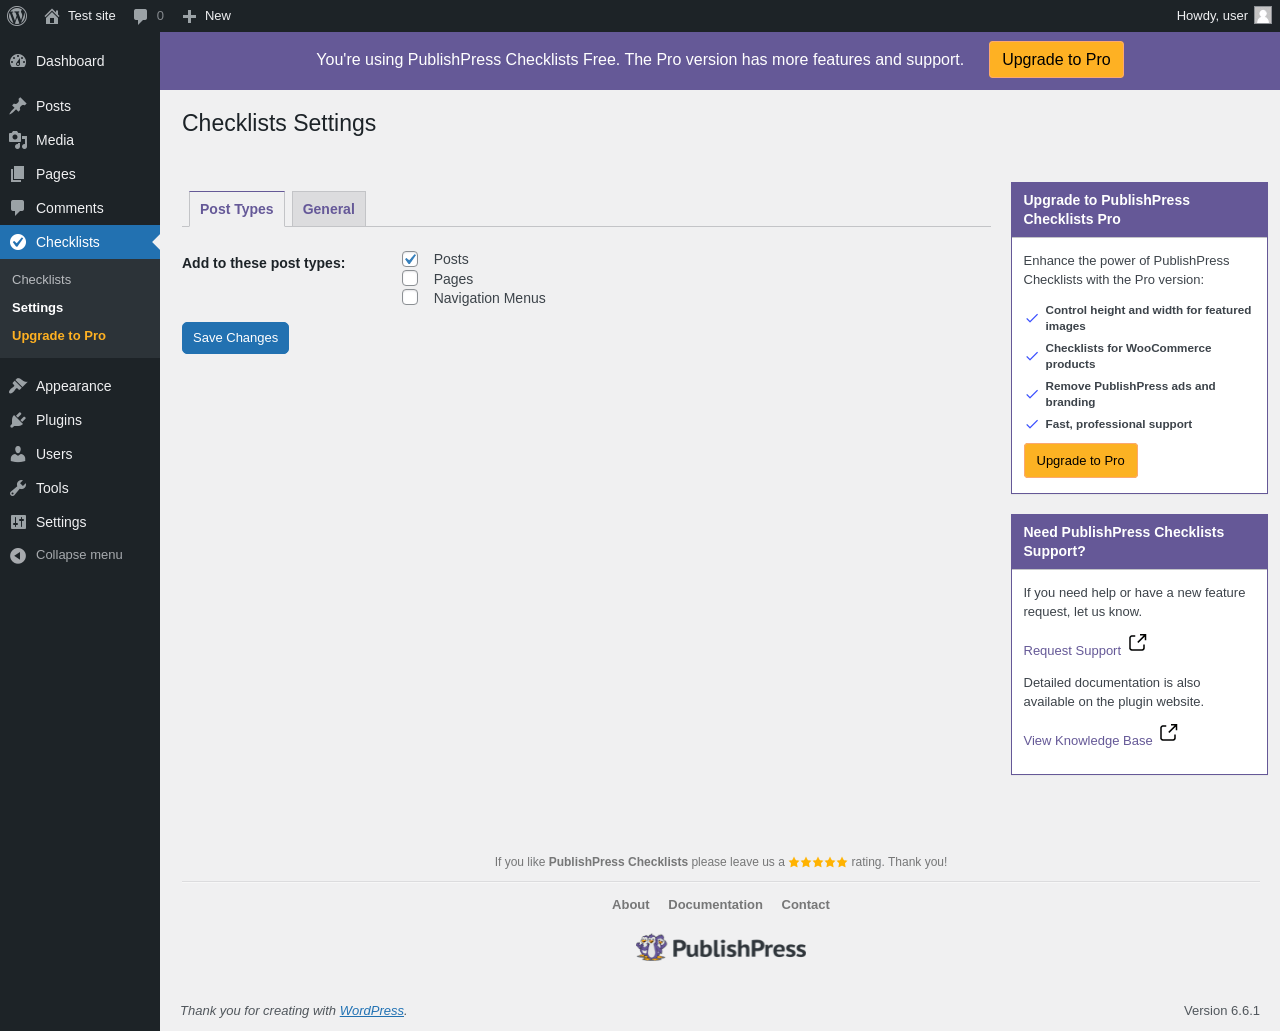The image size is (1280, 1031).
Task: Open the Plugins menu label
Action: click(x=59, y=420)
